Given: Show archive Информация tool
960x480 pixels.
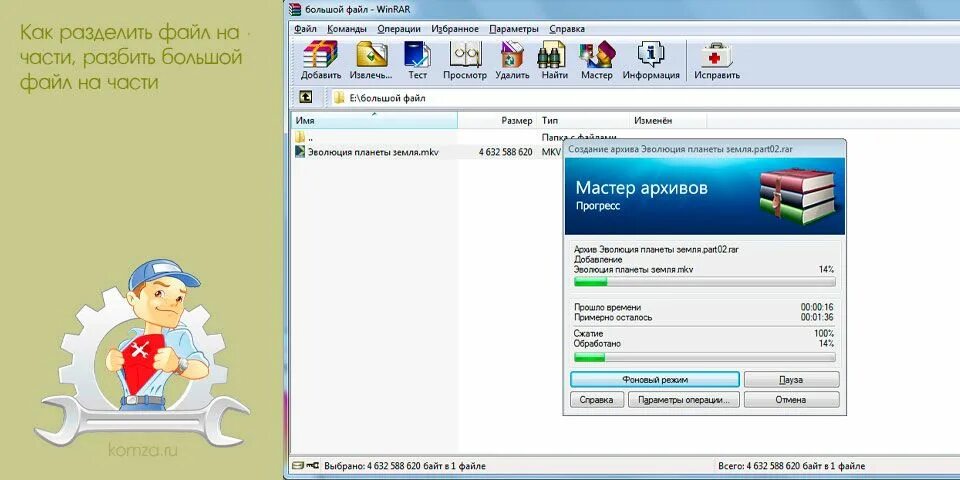Looking at the screenshot, I should click(x=651, y=60).
